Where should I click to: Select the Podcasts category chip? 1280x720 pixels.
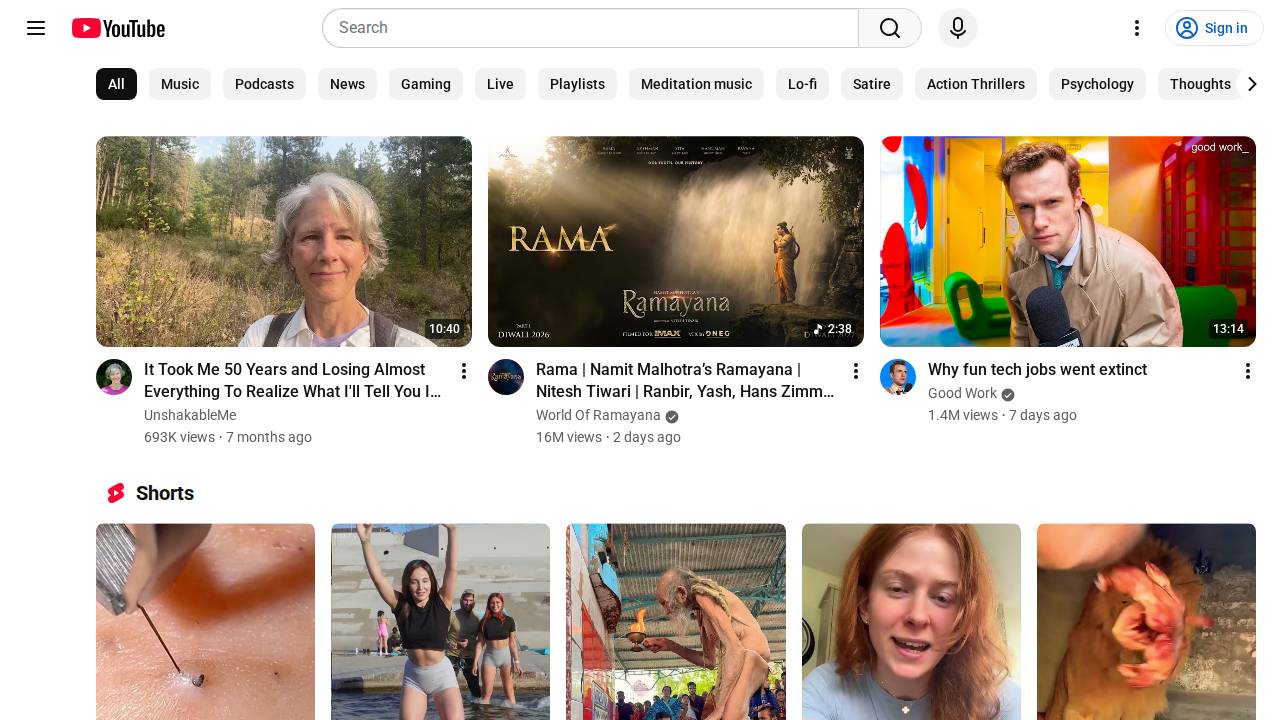pos(264,84)
